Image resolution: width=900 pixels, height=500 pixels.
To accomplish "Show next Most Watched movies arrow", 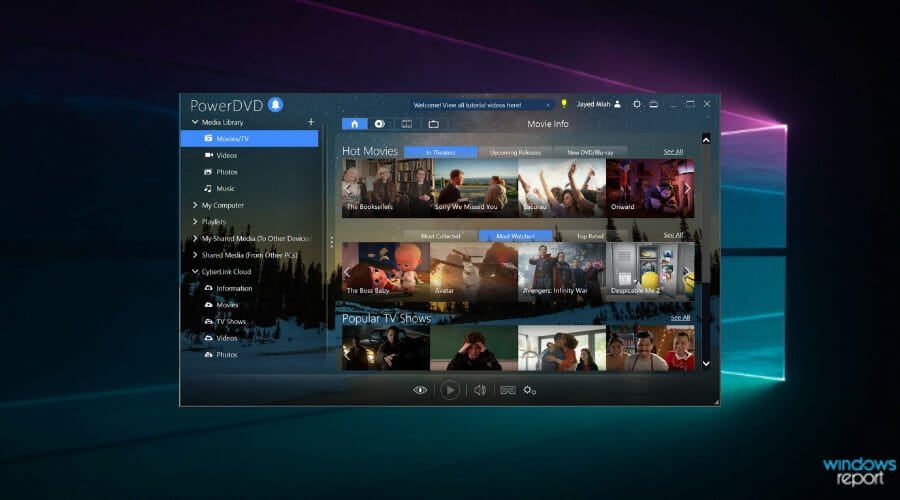I will (x=687, y=272).
